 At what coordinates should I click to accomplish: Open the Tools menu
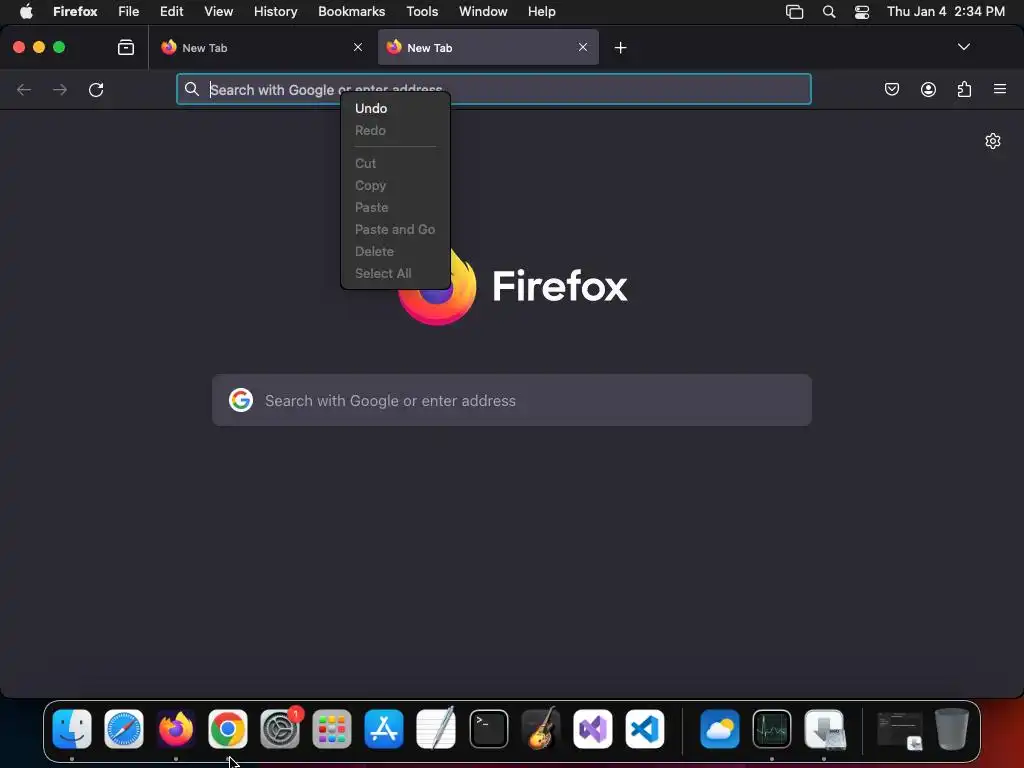tap(422, 12)
